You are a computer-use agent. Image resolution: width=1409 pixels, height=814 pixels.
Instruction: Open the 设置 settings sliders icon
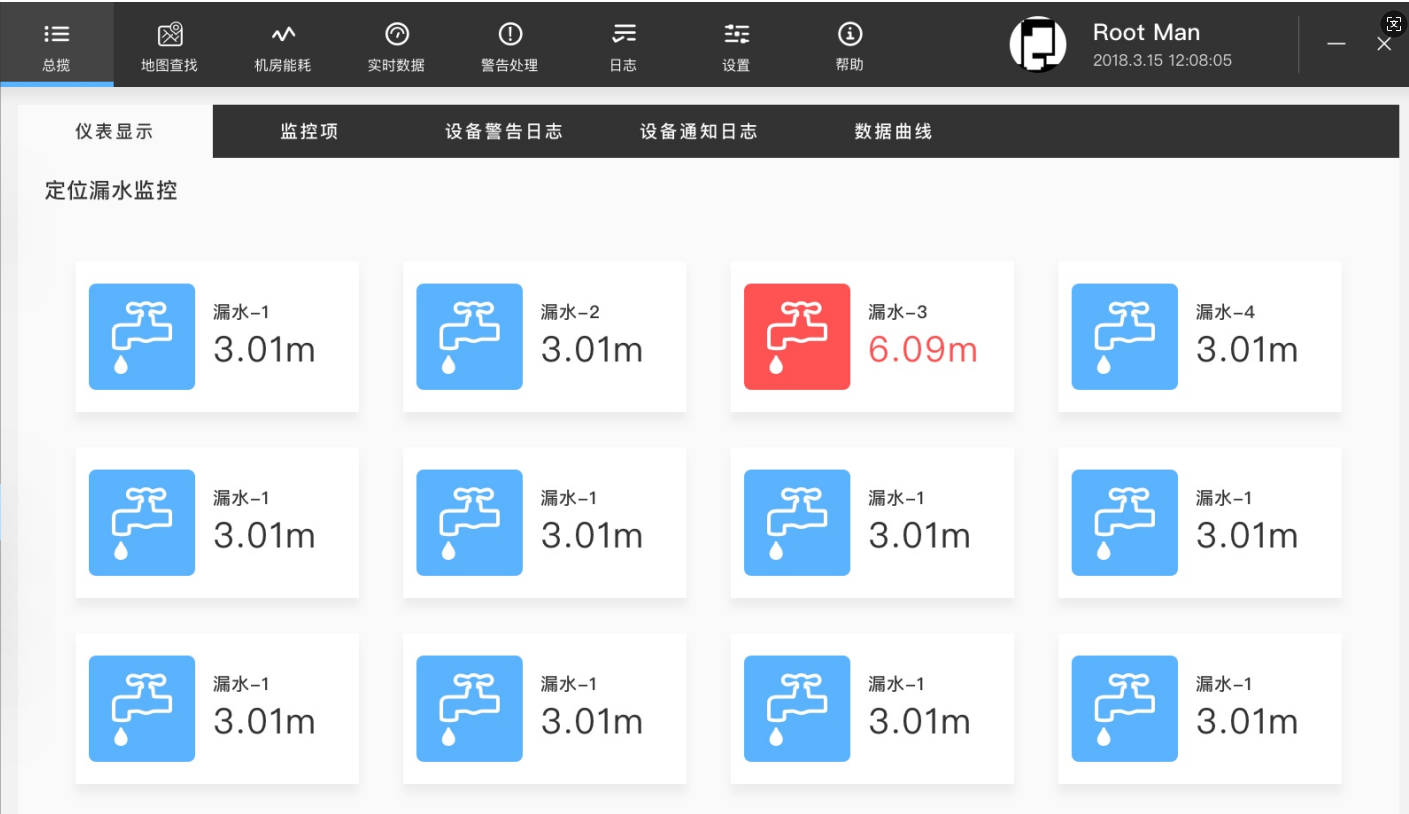click(737, 36)
